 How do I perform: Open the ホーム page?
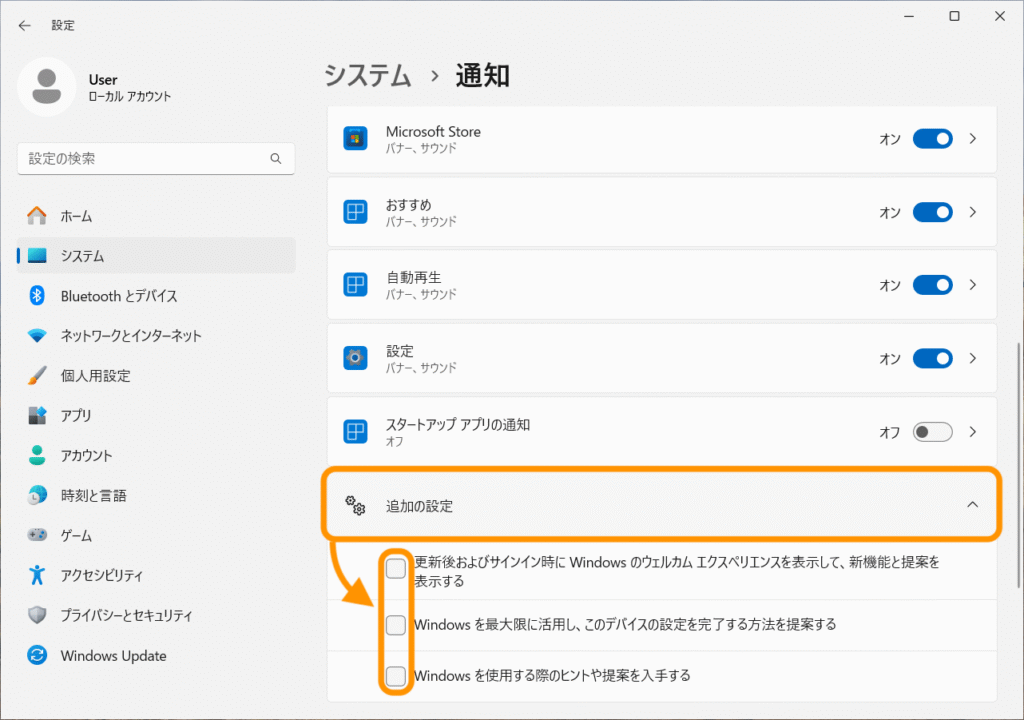[156, 216]
